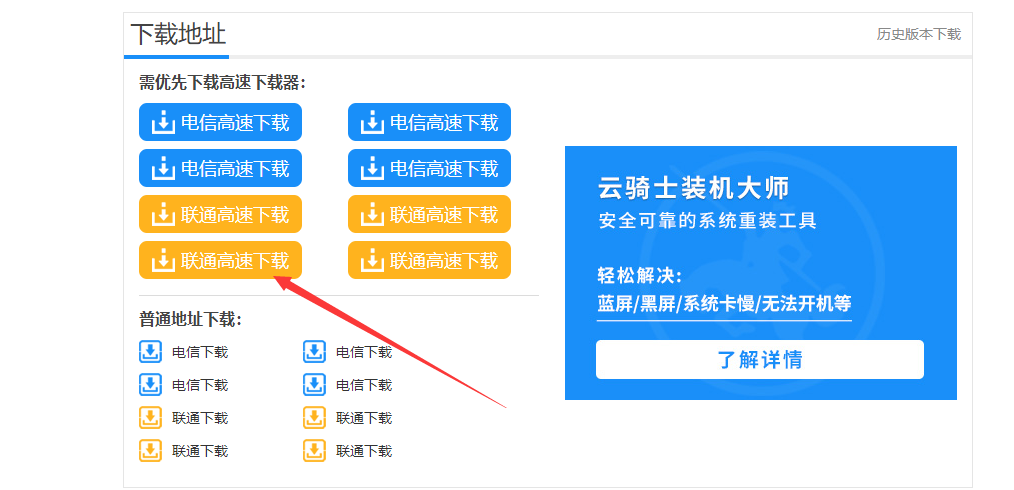Screen dimensions: 1014x490
Task: Select the 下载地址 tab heading
Action: pyautogui.click(x=178, y=34)
